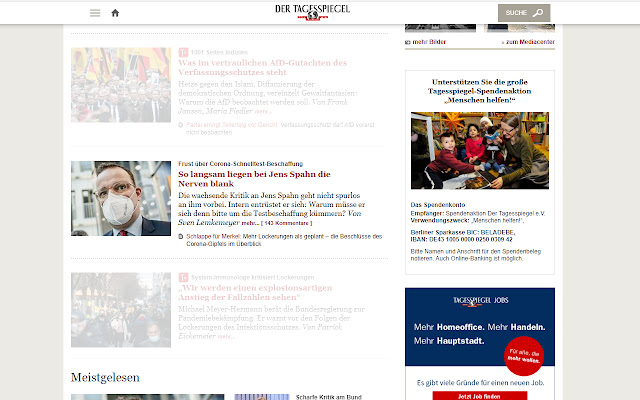The height and width of the screenshot is (400, 640).
Task: Open Jens Spahn 'Nerven blank' headline
Action: tap(254, 179)
